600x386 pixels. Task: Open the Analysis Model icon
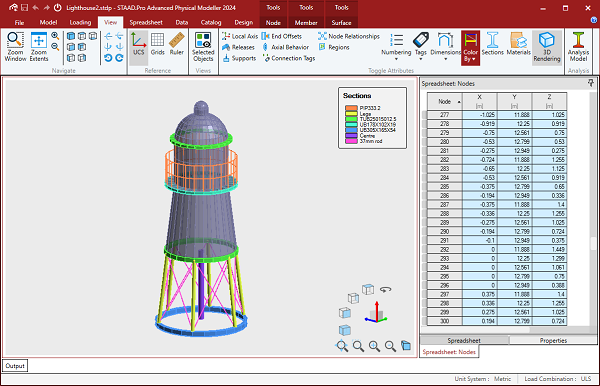coord(578,47)
